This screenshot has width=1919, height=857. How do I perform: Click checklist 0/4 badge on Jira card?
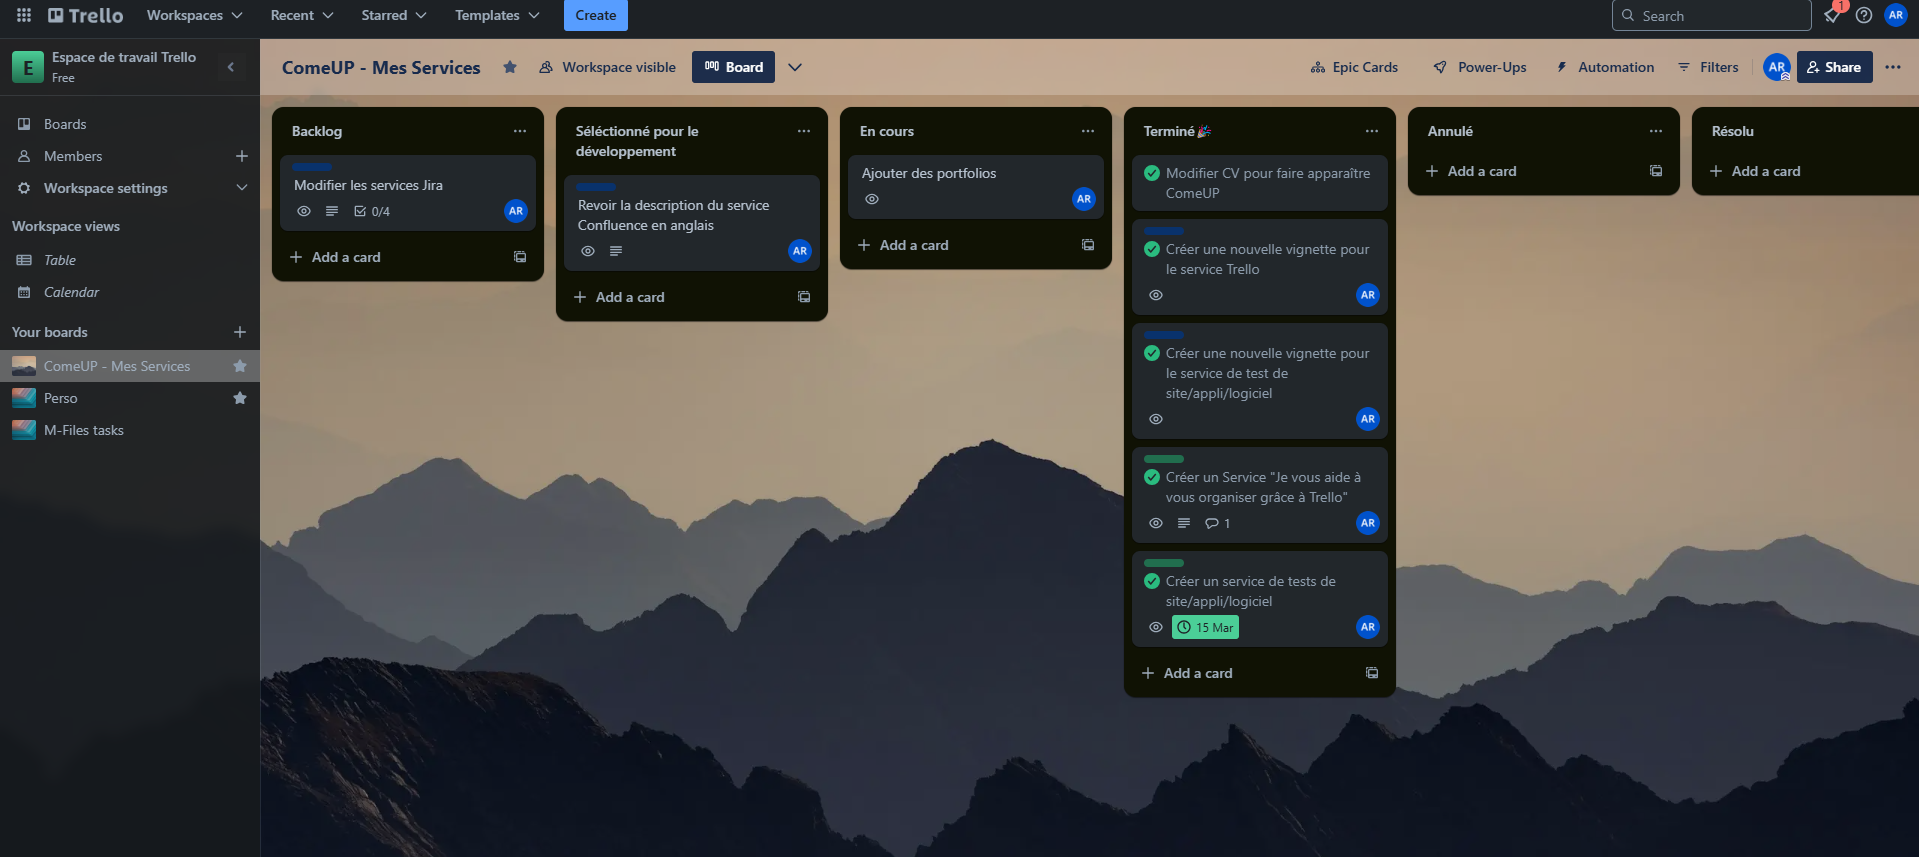372,211
